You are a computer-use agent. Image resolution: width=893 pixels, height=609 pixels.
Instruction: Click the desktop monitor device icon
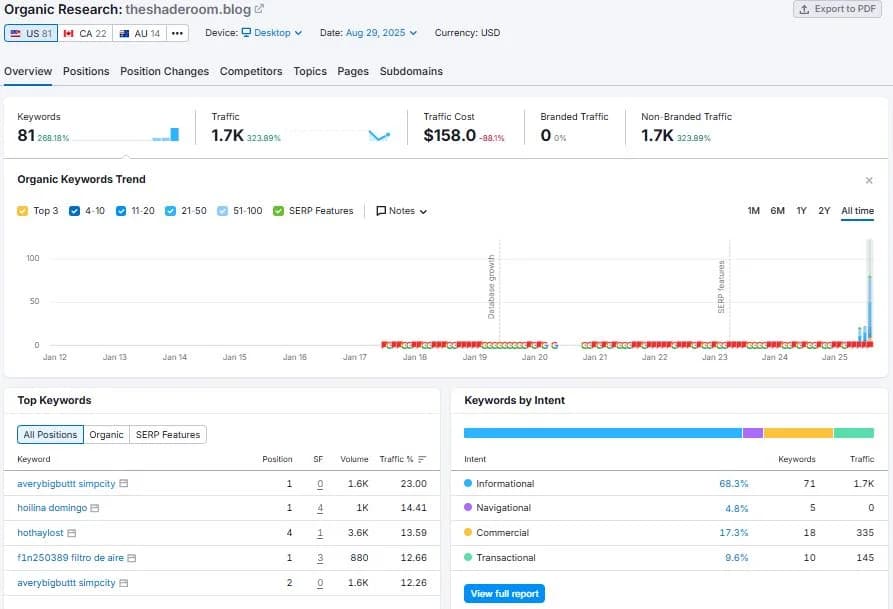(246, 32)
